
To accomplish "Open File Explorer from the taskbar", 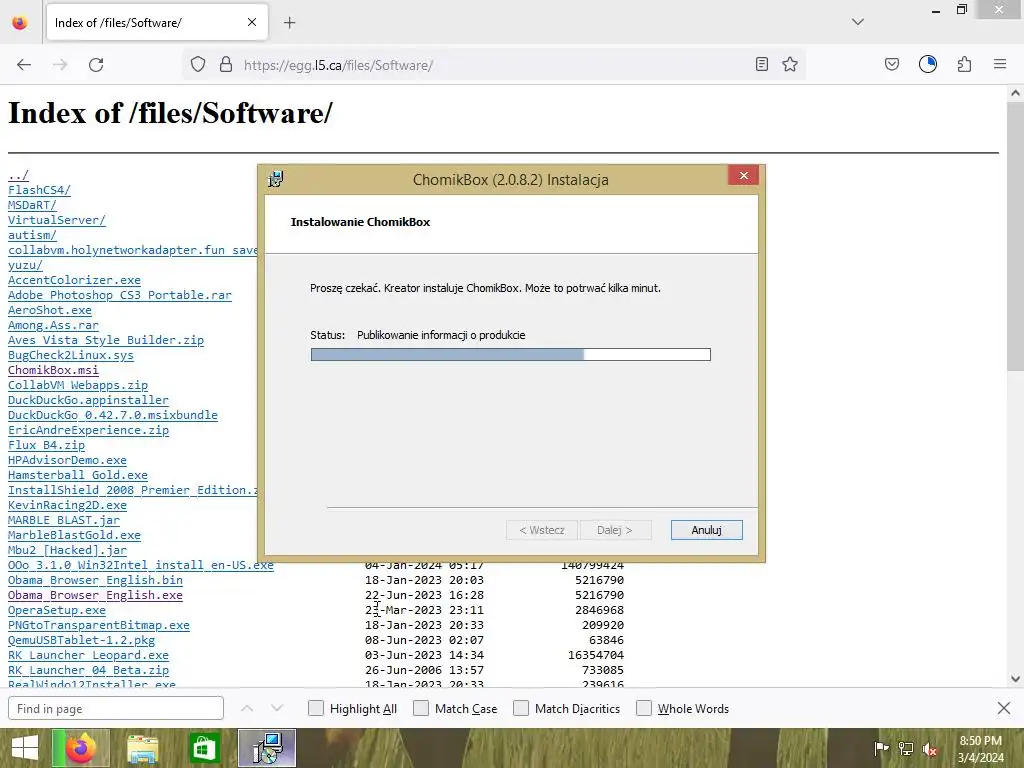I will [143, 749].
